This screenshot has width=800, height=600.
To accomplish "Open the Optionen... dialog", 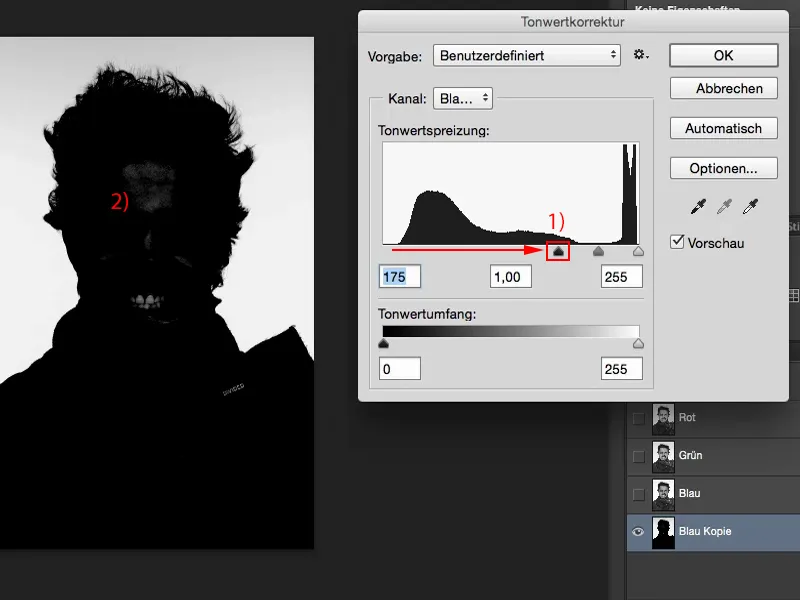I will click(723, 168).
